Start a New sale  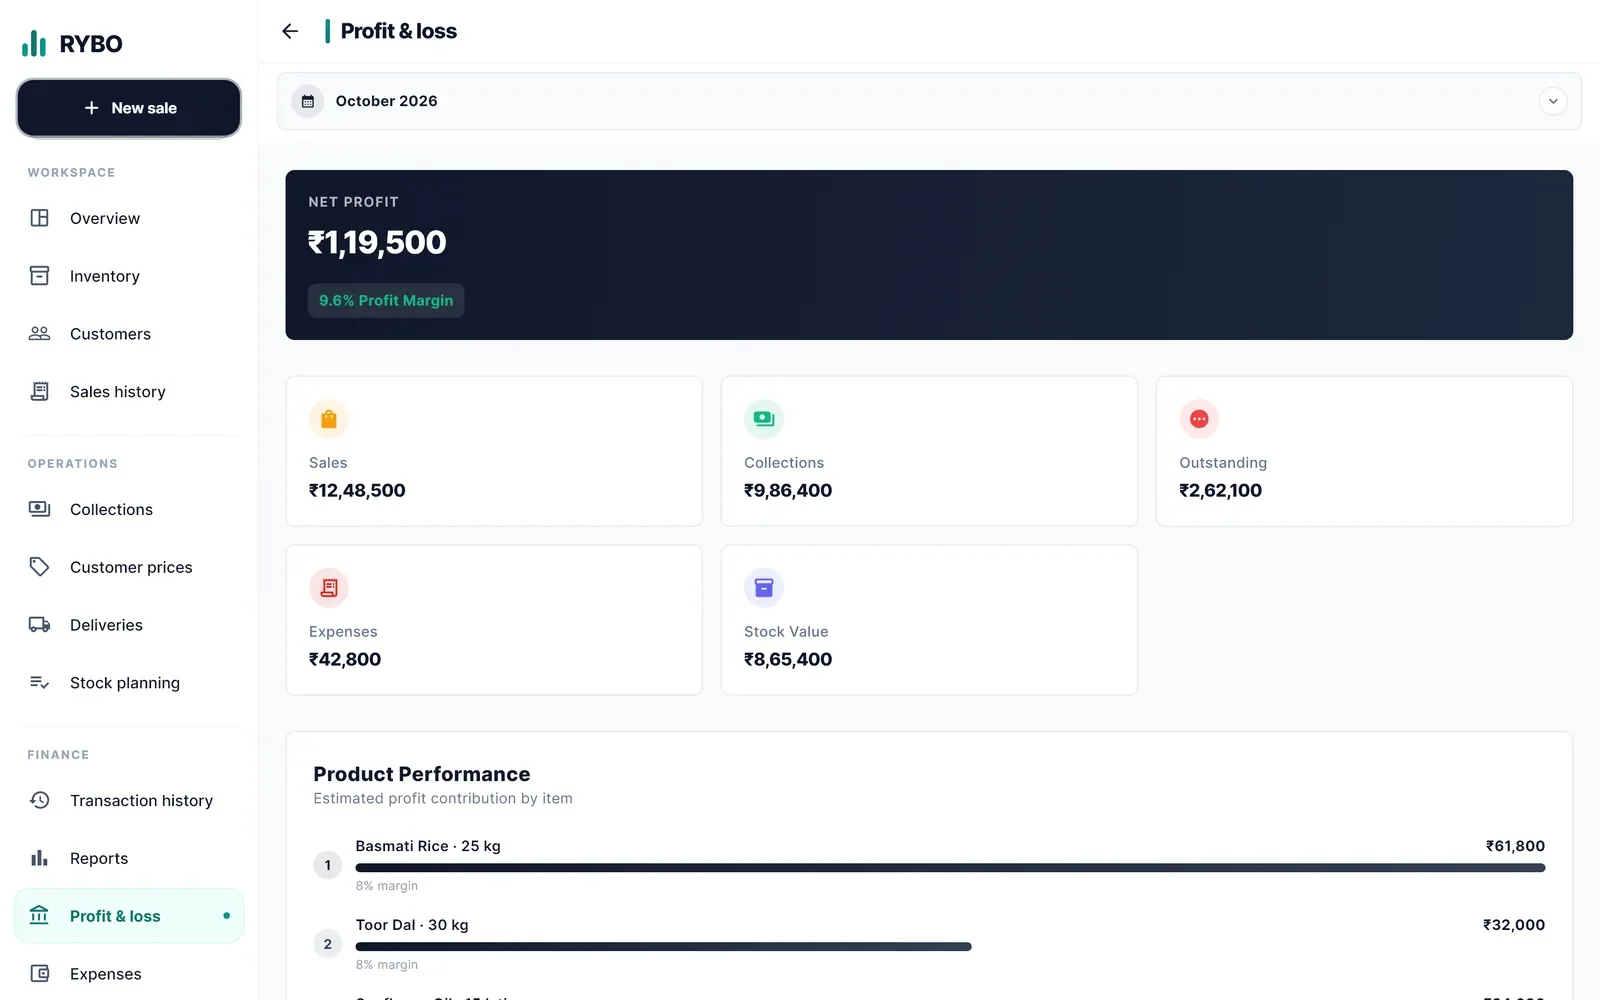(x=129, y=108)
